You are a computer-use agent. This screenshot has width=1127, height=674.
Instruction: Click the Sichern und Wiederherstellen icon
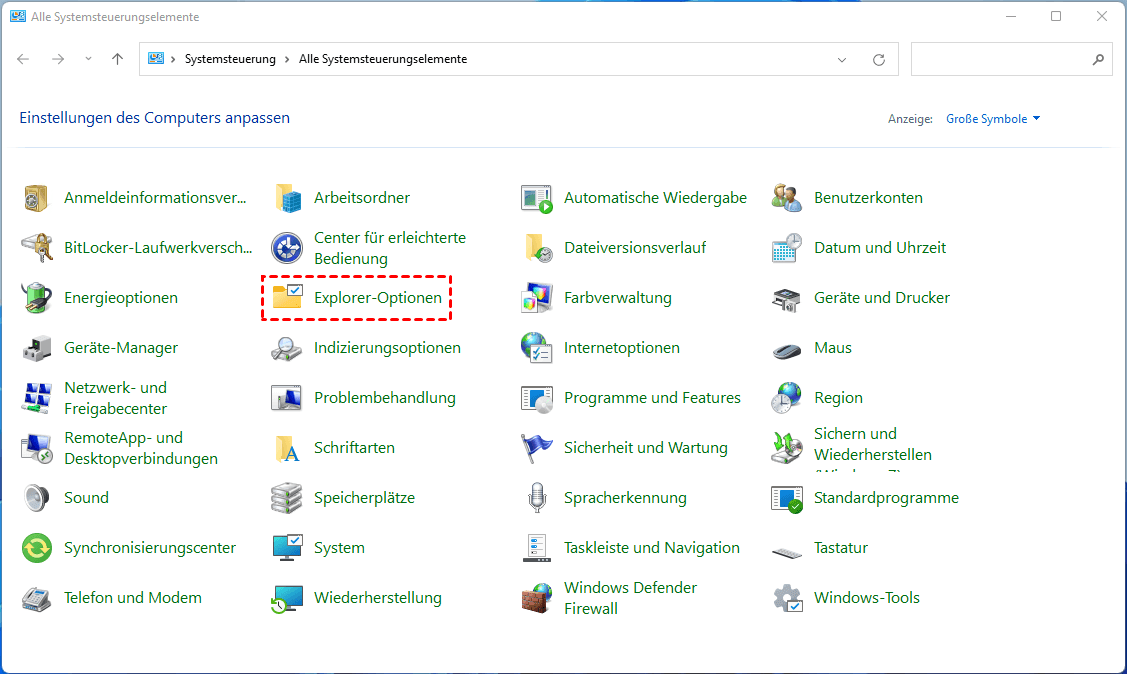tap(787, 448)
